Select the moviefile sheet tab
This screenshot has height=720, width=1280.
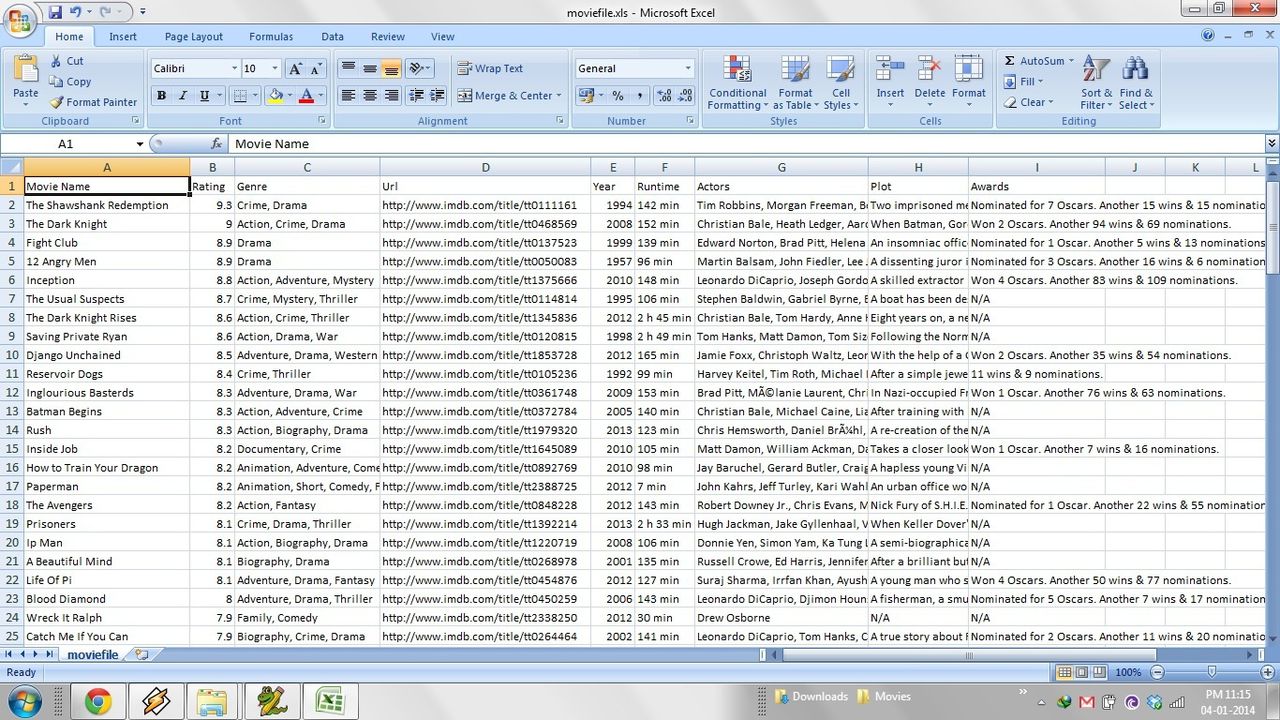coord(93,655)
